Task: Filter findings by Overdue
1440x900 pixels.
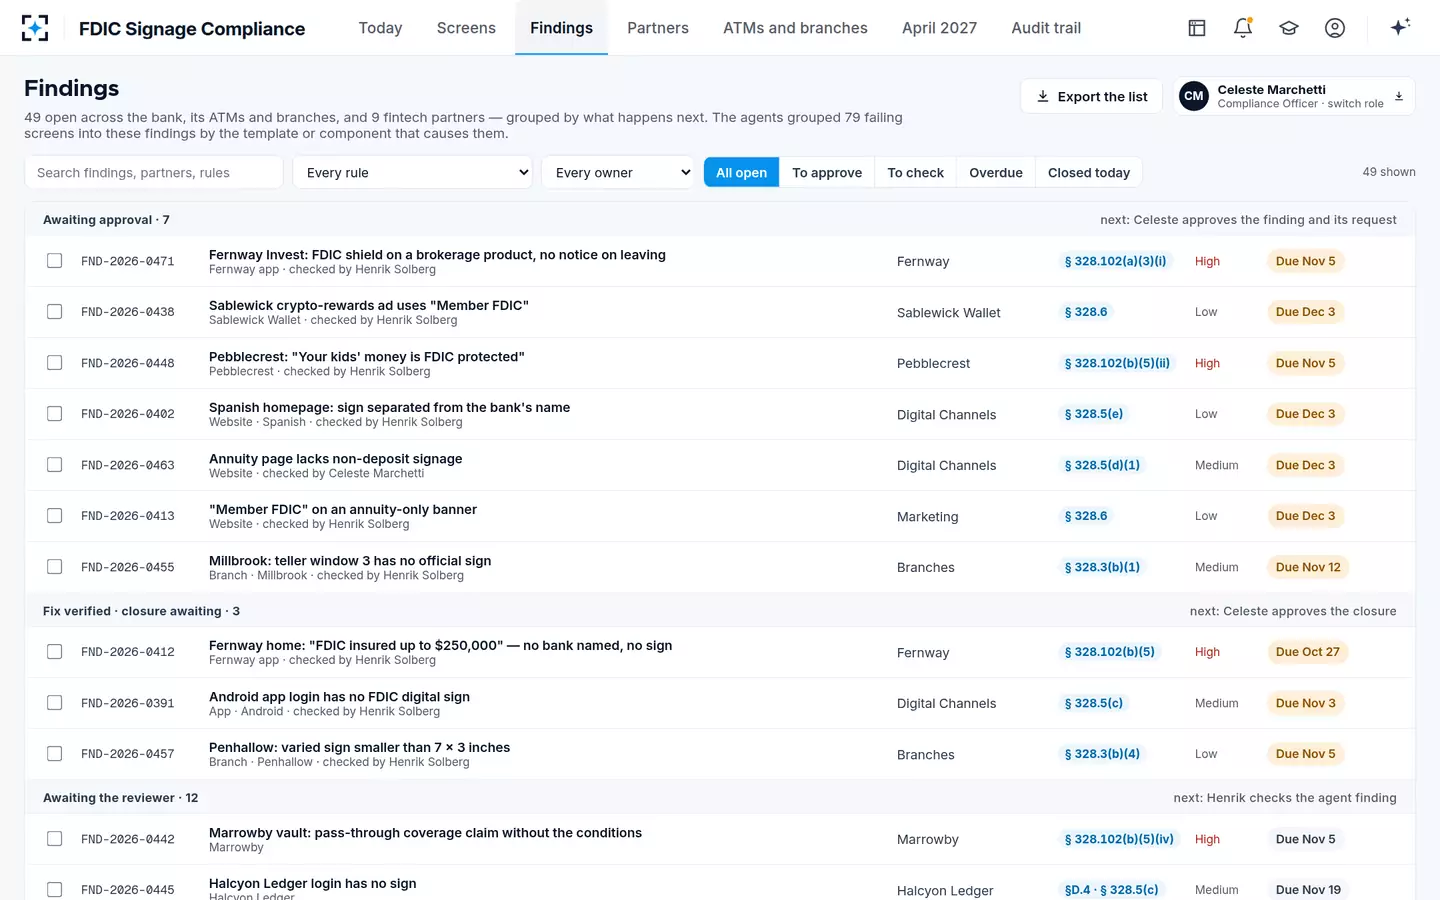Action: [996, 172]
